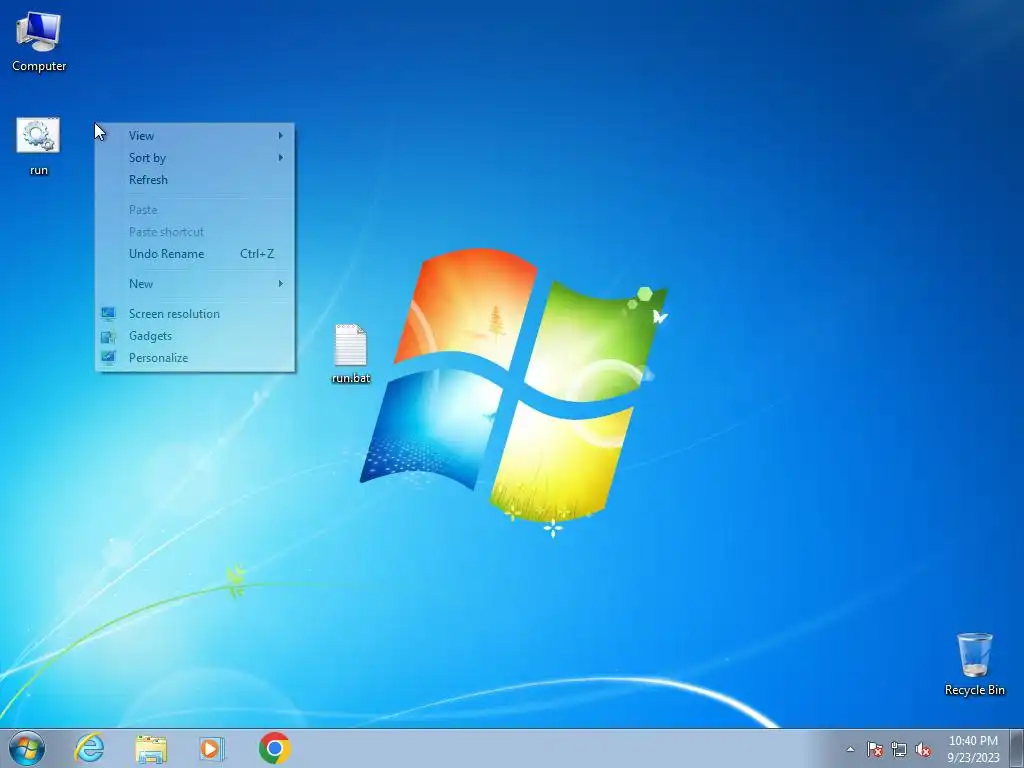
Task: Click the Show desktop strip
Action: pyautogui.click(x=1017, y=749)
